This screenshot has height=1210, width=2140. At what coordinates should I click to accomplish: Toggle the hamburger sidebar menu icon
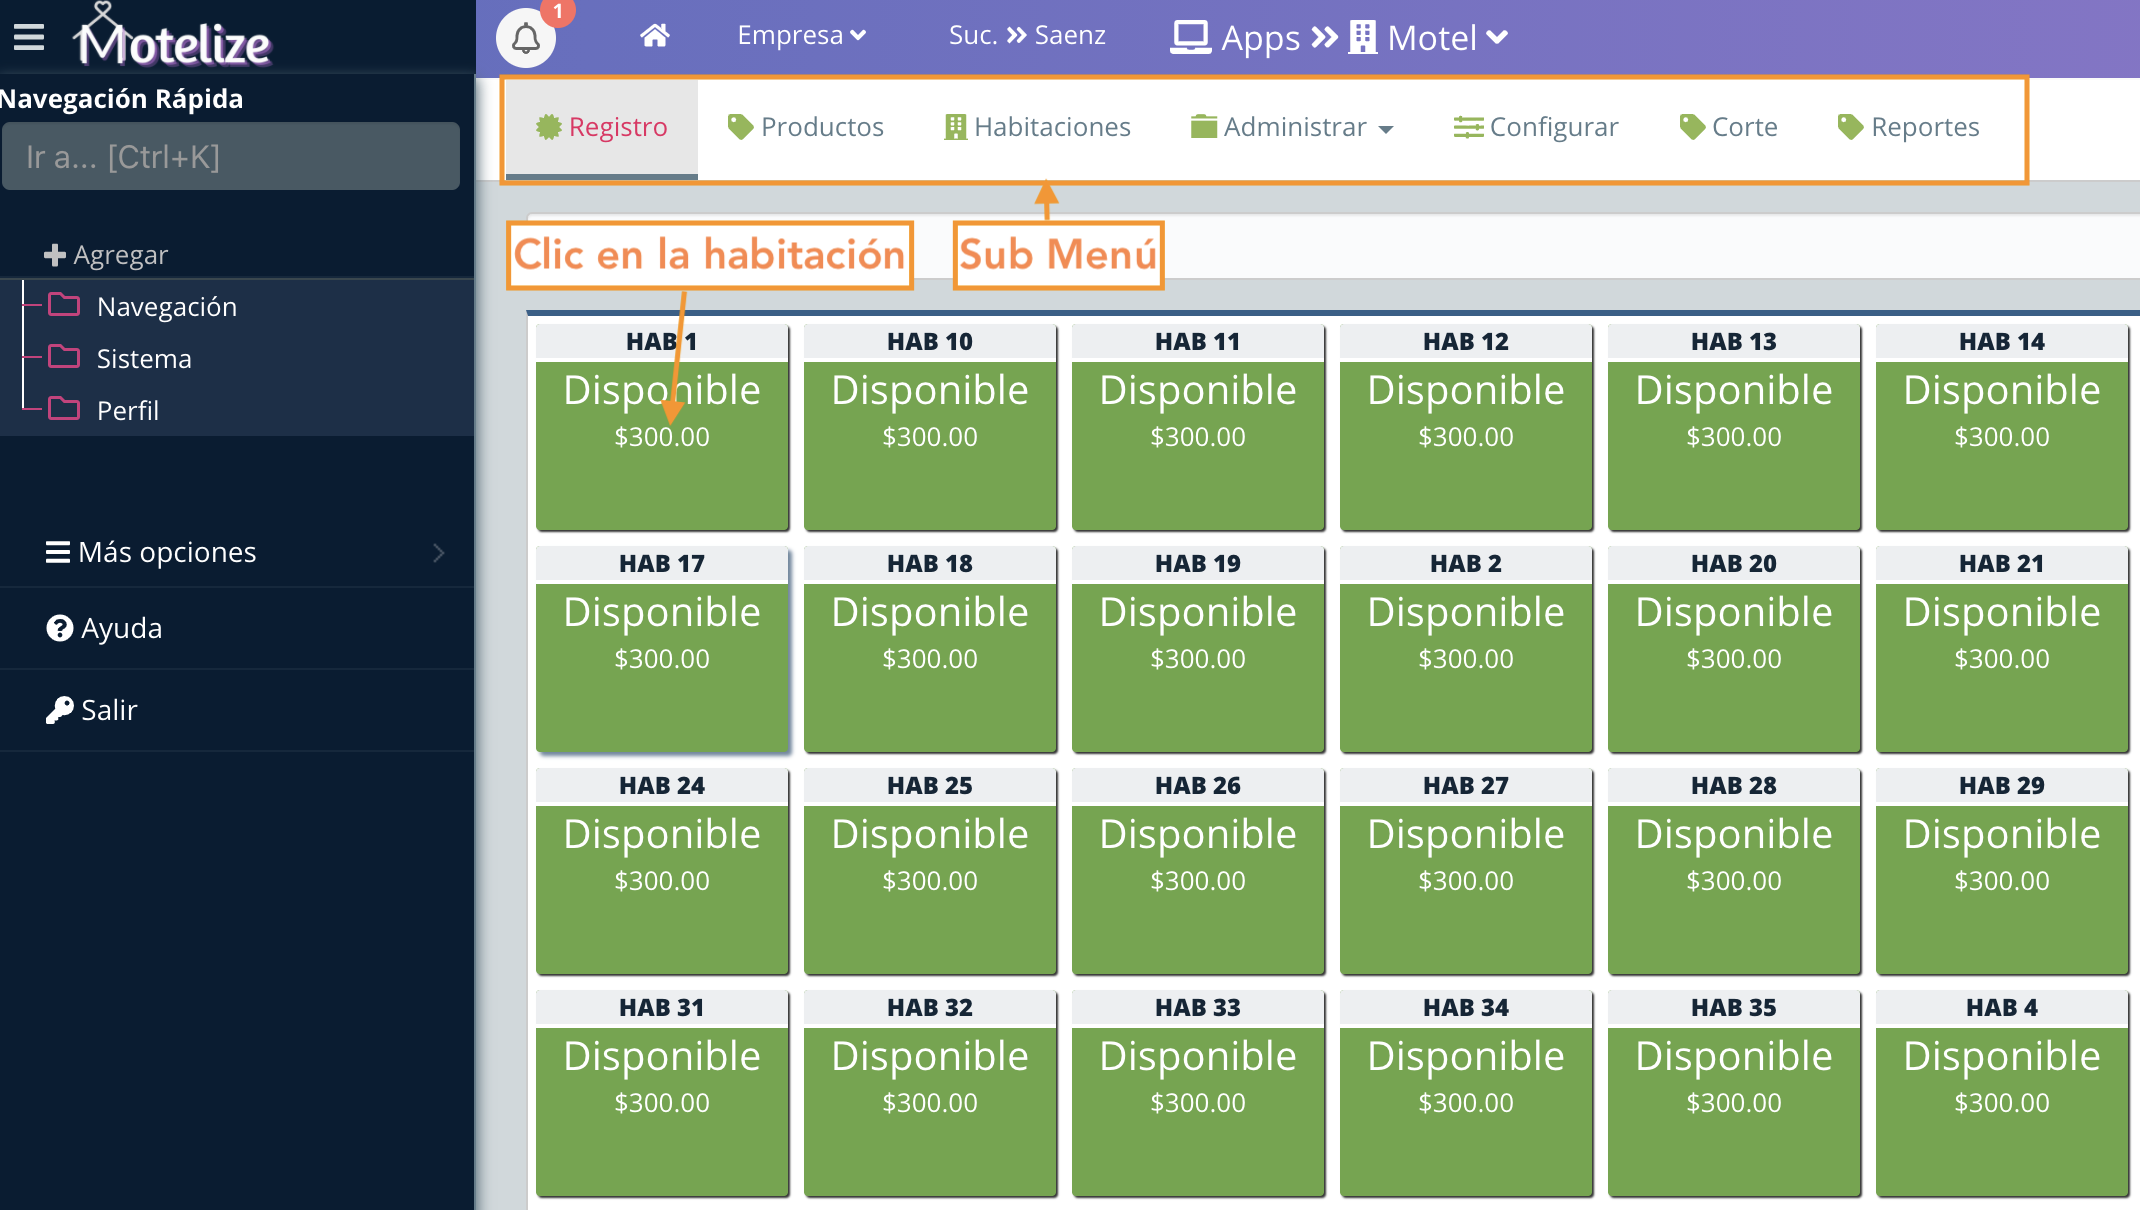[29, 38]
